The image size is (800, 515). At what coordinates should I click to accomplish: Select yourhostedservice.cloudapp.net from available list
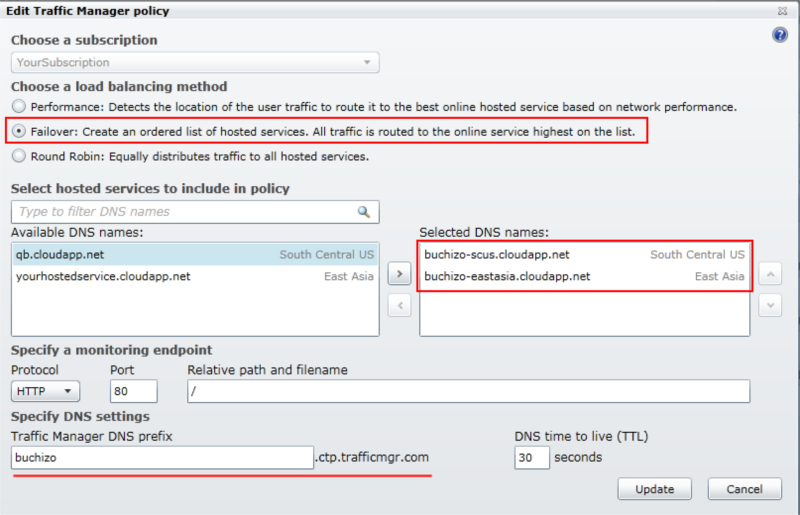coord(195,276)
